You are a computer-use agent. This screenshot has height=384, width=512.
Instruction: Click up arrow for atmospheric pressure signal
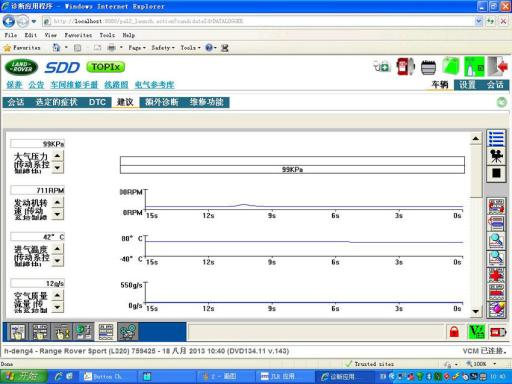(x=58, y=156)
